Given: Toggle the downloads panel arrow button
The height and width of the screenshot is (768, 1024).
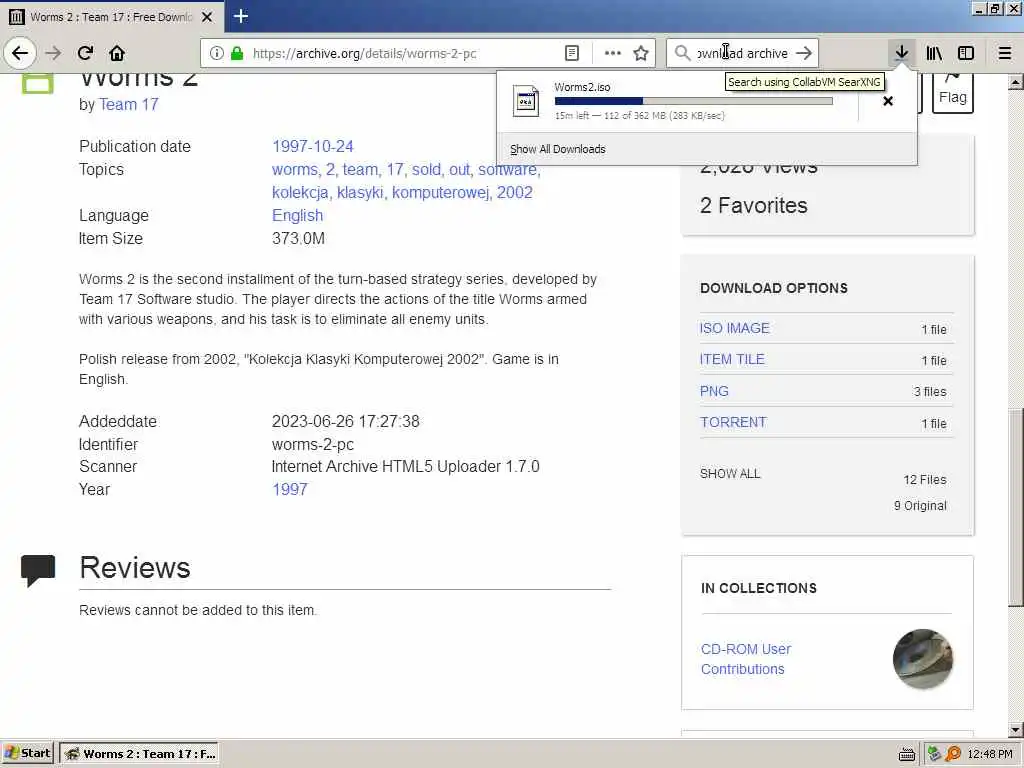Looking at the screenshot, I should tap(901, 53).
